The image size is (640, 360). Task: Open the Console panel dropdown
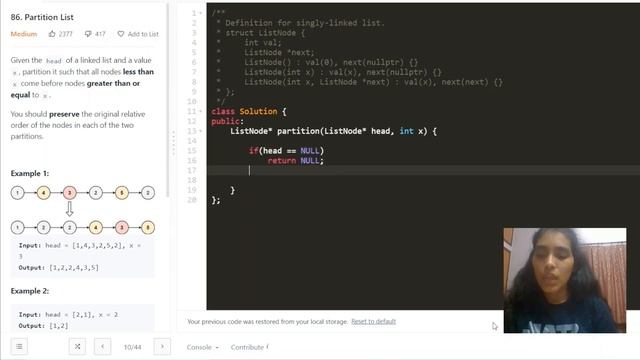point(202,347)
